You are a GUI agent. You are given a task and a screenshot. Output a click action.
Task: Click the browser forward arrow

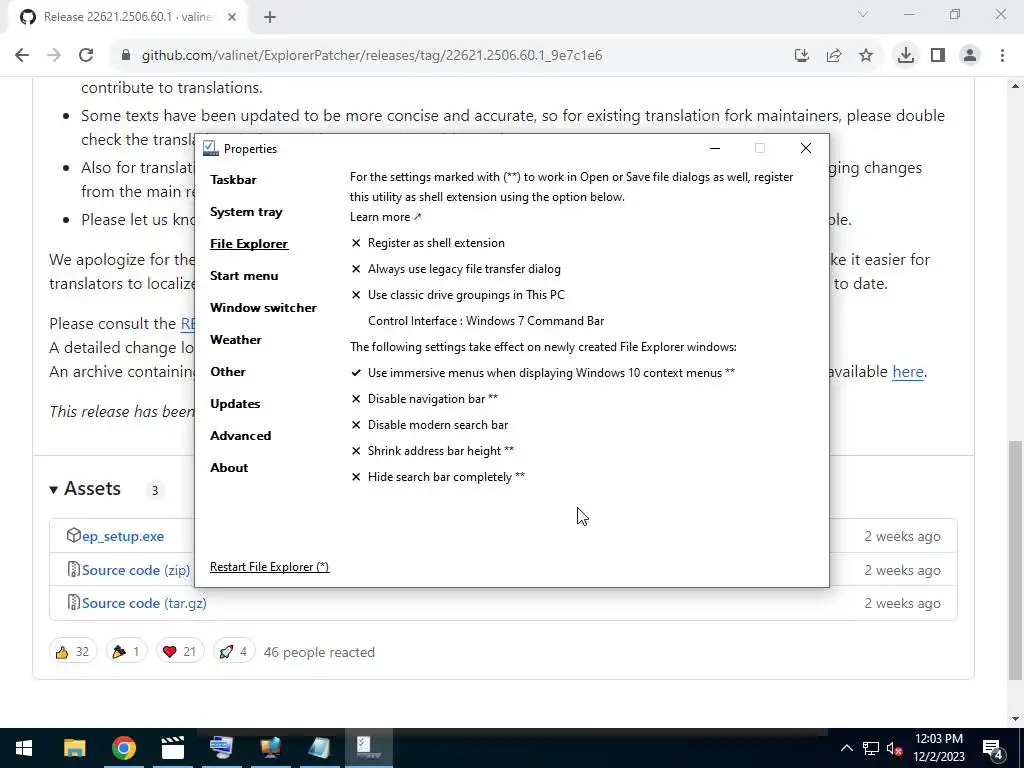54,56
